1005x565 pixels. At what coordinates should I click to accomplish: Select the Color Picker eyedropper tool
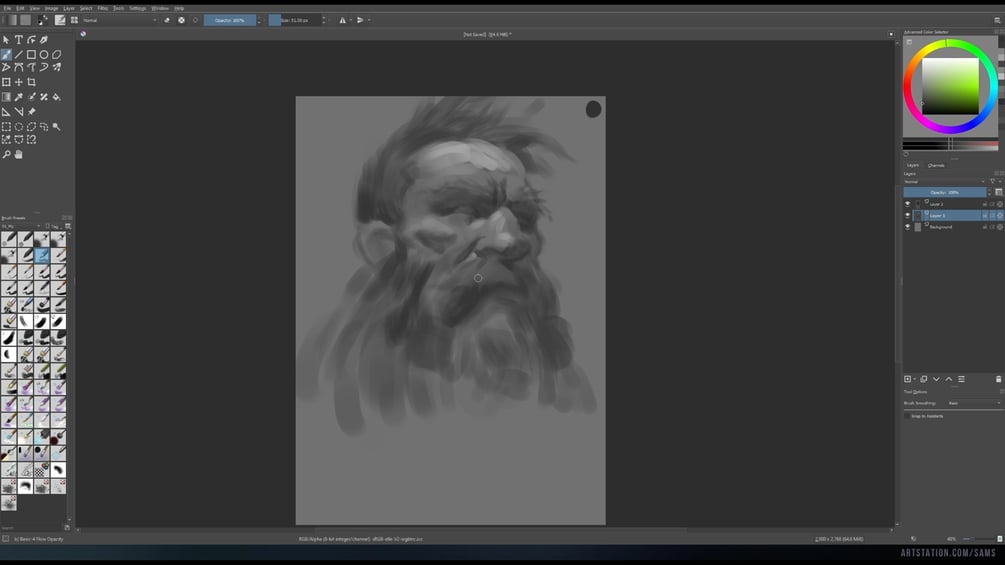pyautogui.click(x=19, y=97)
